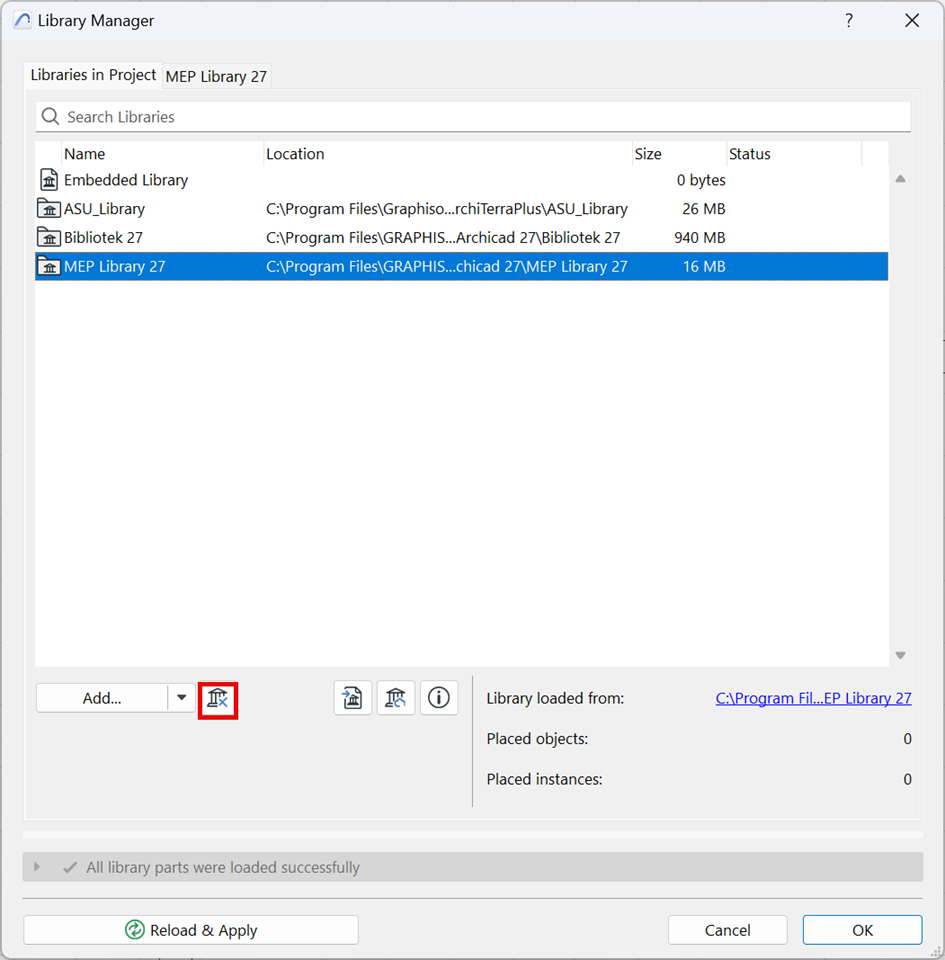Switch to MEP Library 27 tab

click(216, 77)
